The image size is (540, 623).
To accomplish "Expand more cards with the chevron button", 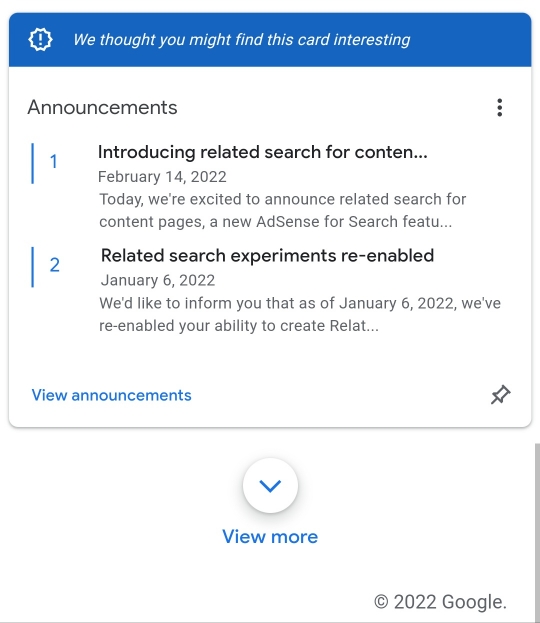I will (x=270, y=486).
